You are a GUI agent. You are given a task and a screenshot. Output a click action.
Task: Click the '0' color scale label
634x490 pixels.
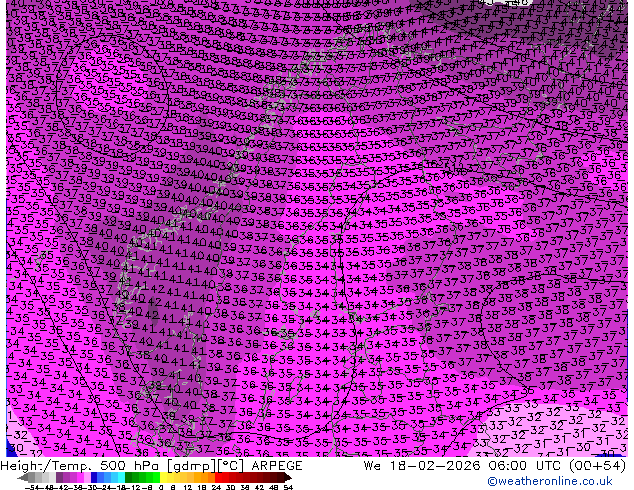(x=161, y=487)
